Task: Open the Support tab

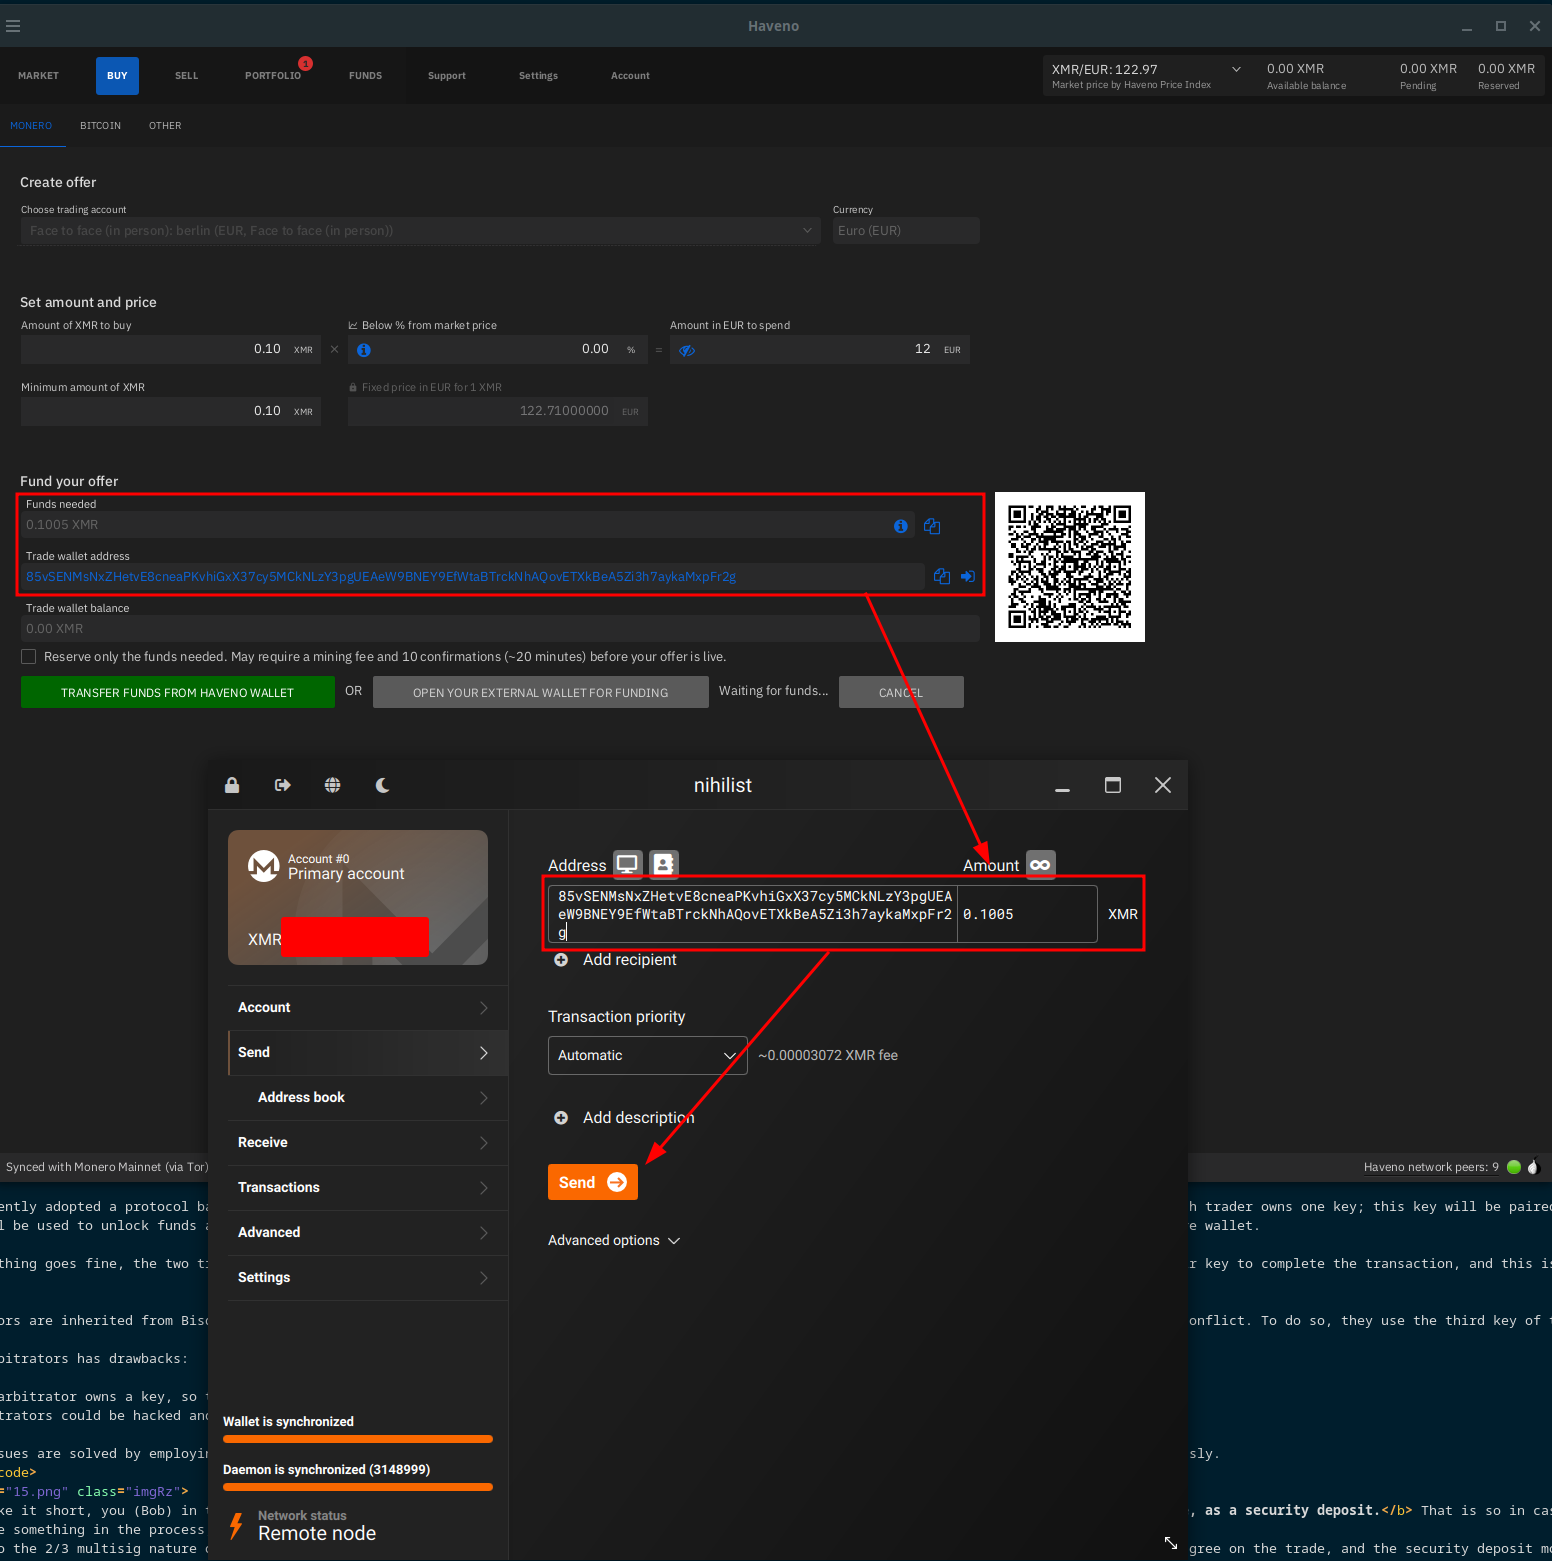Action: [447, 76]
